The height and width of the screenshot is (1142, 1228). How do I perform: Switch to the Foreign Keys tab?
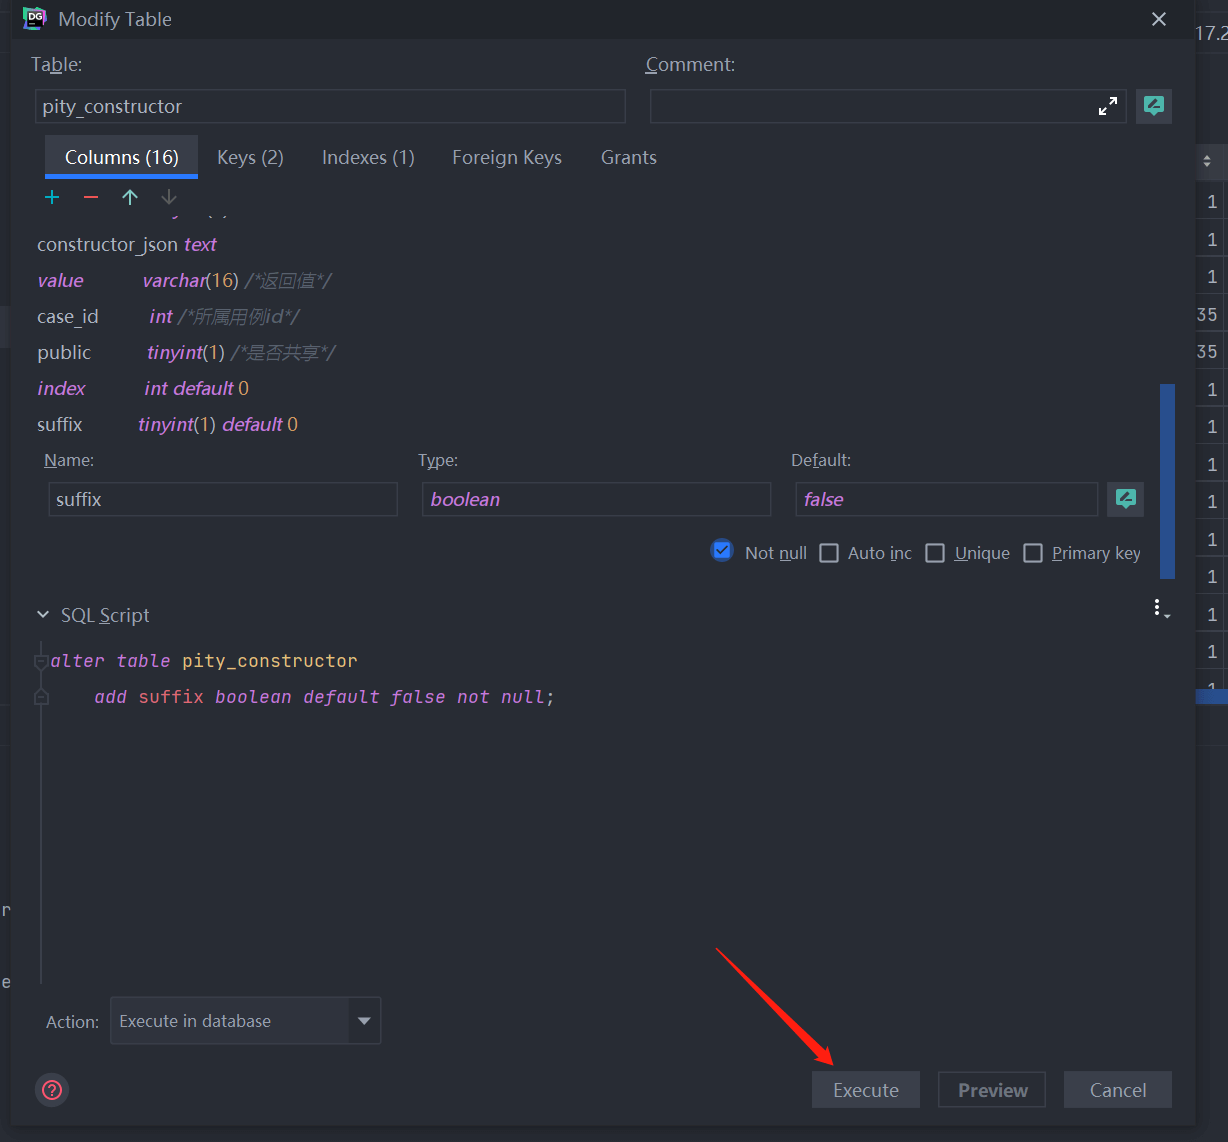point(507,157)
